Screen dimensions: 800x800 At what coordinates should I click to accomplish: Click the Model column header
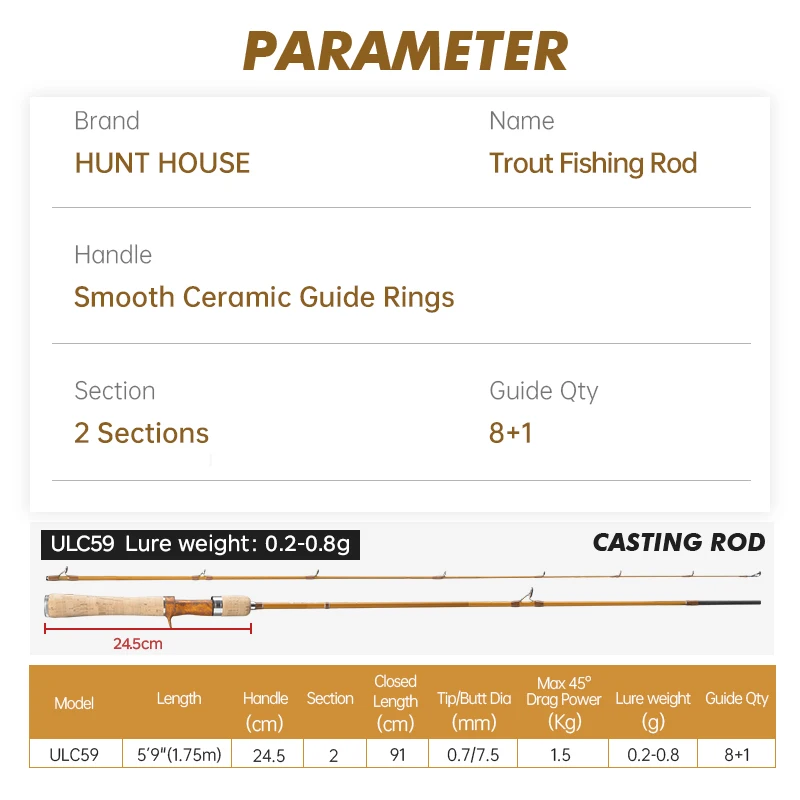click(74, 703)
